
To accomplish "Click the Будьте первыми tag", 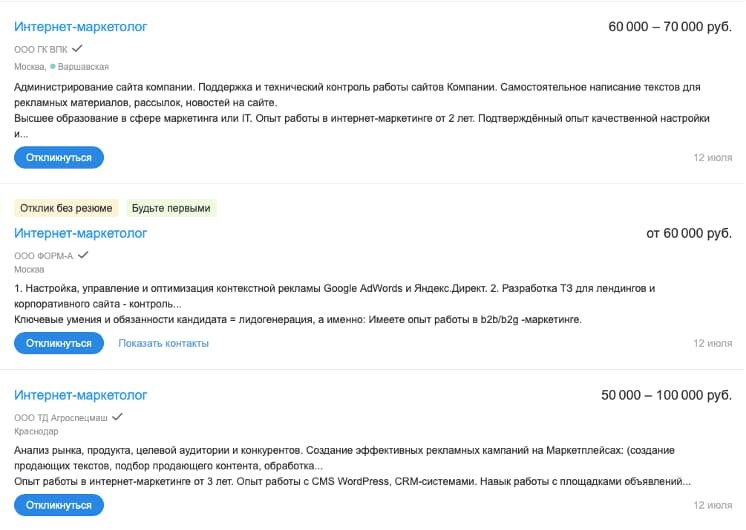I will [x=171, y=209].
